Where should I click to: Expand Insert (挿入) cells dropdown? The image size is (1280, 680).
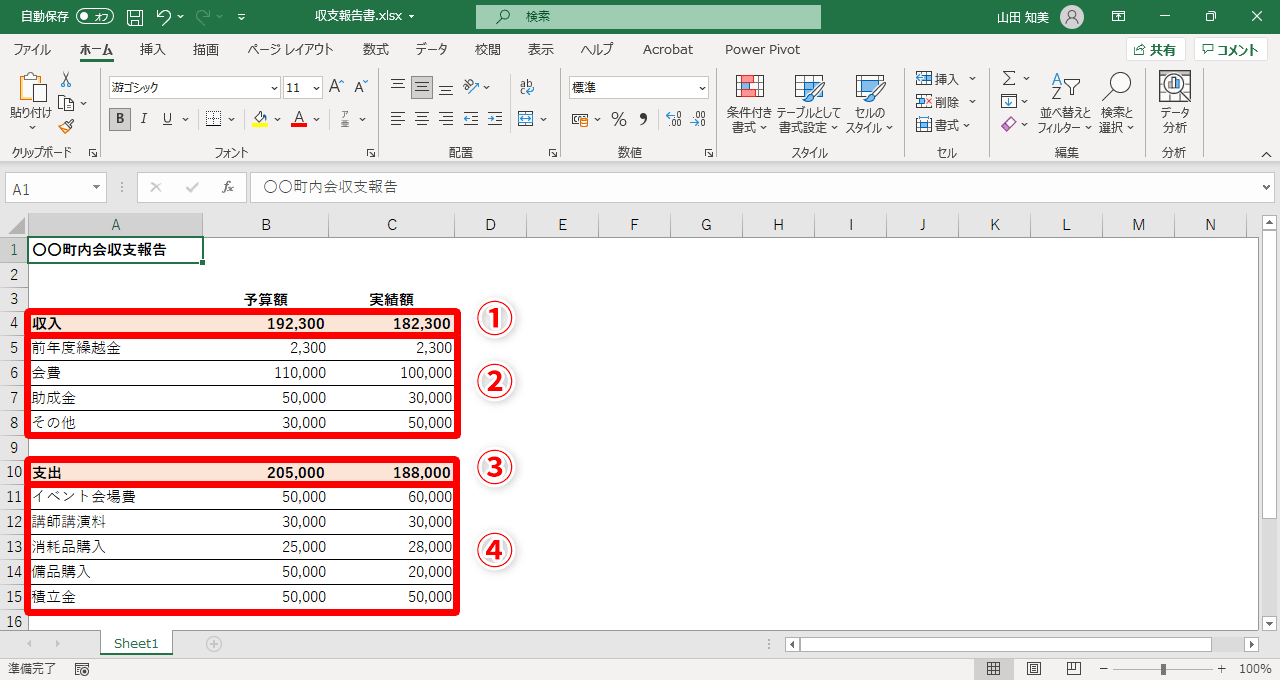(x=972, y=79)
